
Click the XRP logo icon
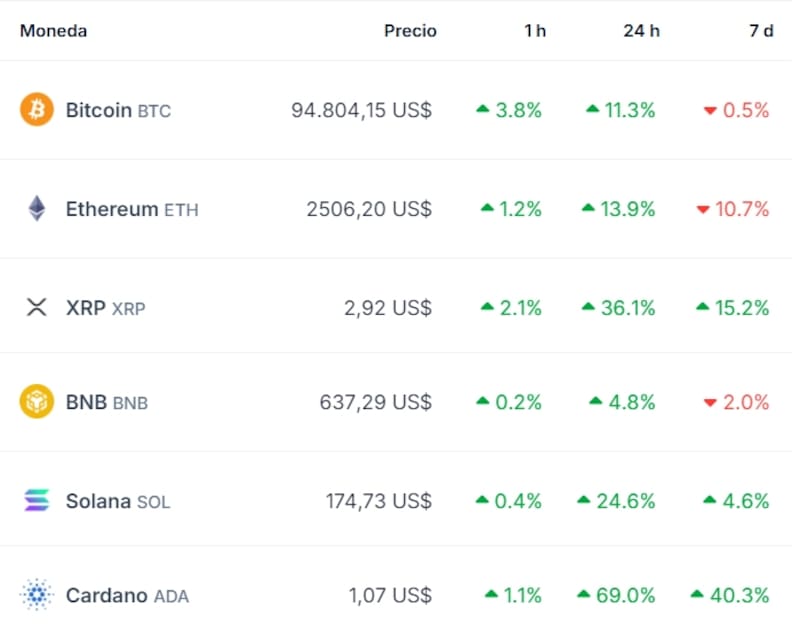[36, 307]
